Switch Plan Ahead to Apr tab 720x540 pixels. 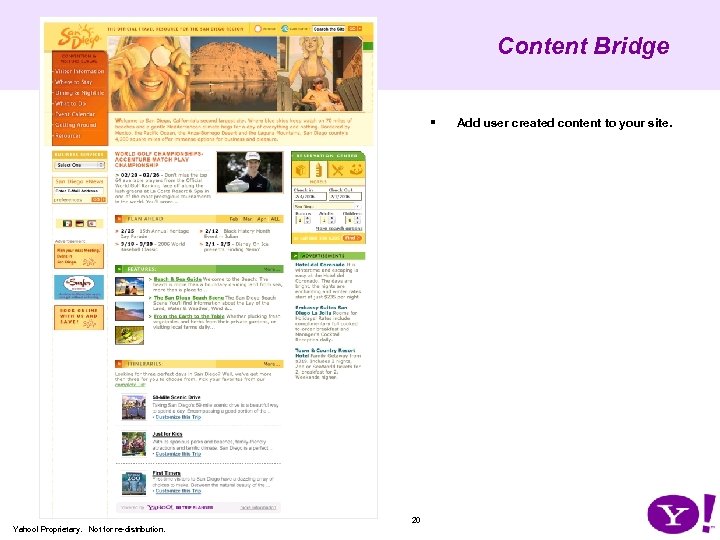261,219
